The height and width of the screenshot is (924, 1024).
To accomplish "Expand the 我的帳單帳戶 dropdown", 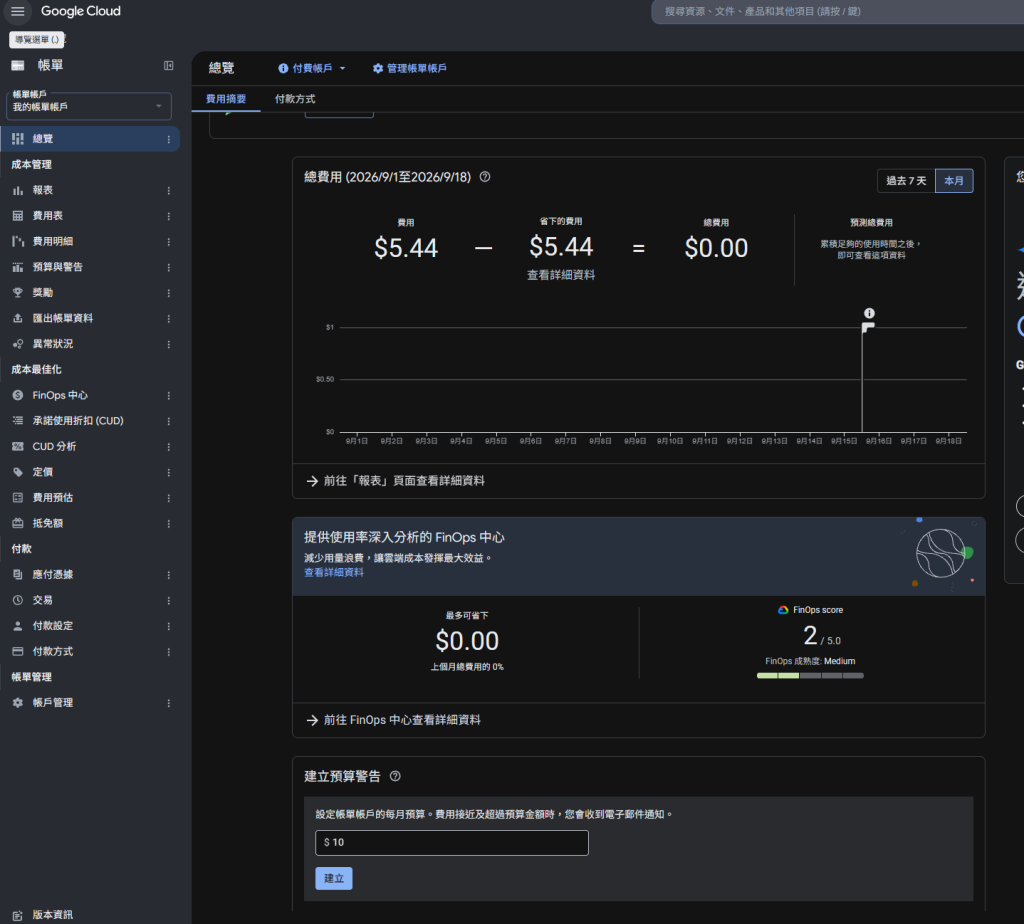I will [x=89, y=106].
